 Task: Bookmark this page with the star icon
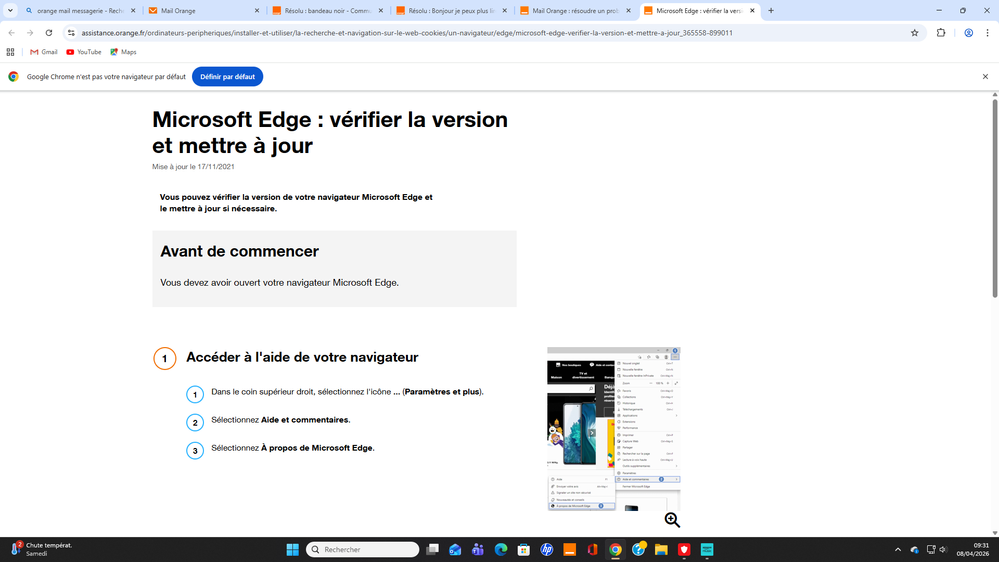point(914,32)
